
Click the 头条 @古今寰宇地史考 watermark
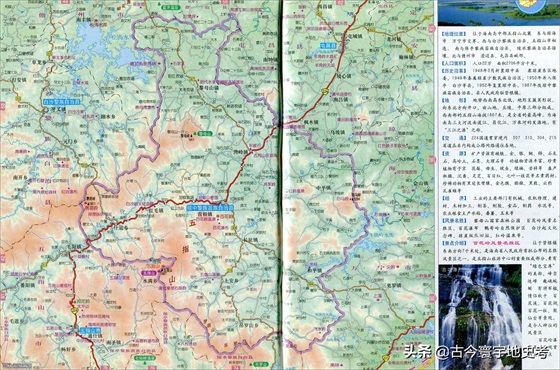(x=477, y=352)
